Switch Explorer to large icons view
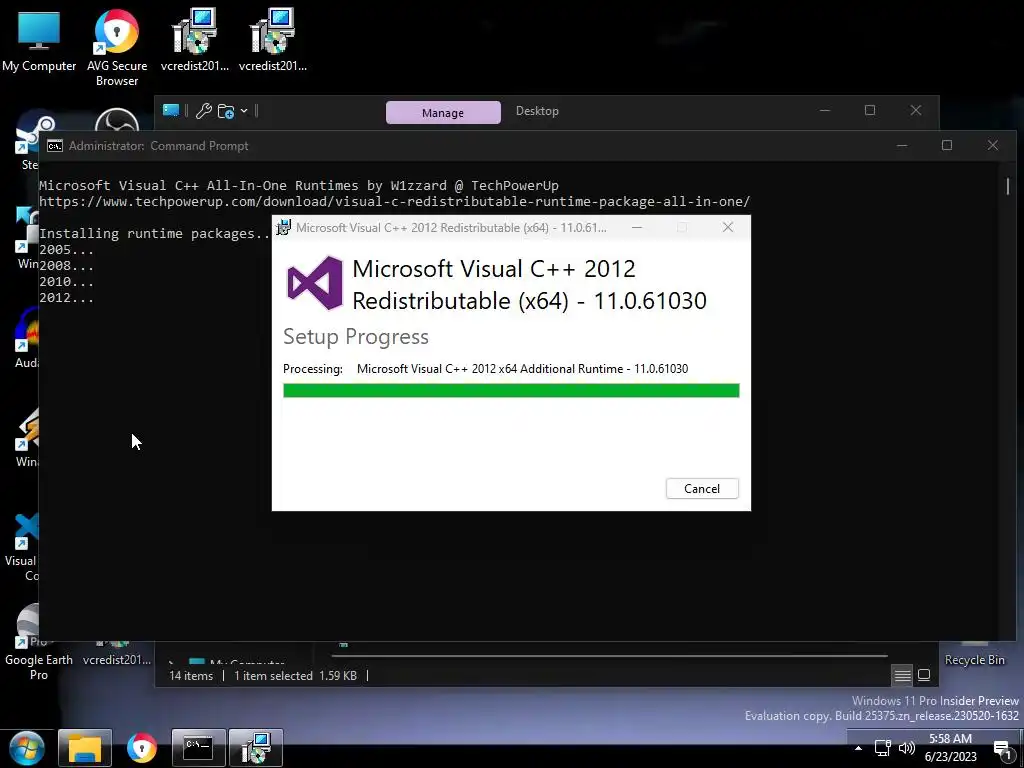Viewport: 1024px width, 768px height. click(x=924, y=675)
